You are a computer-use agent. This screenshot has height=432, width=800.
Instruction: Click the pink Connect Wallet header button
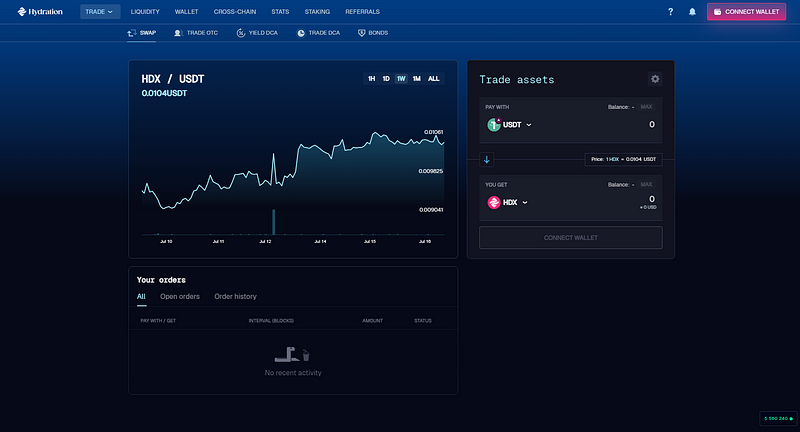click(746, 12)
